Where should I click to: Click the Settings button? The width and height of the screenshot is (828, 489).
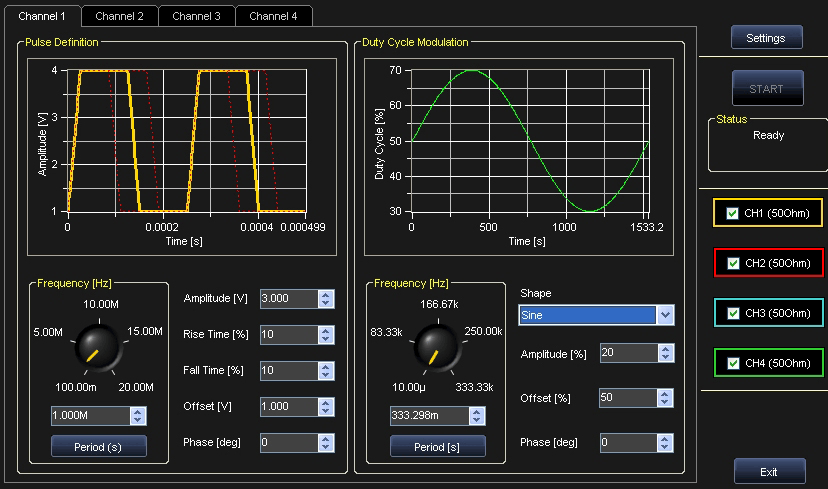tap(767, 38)
